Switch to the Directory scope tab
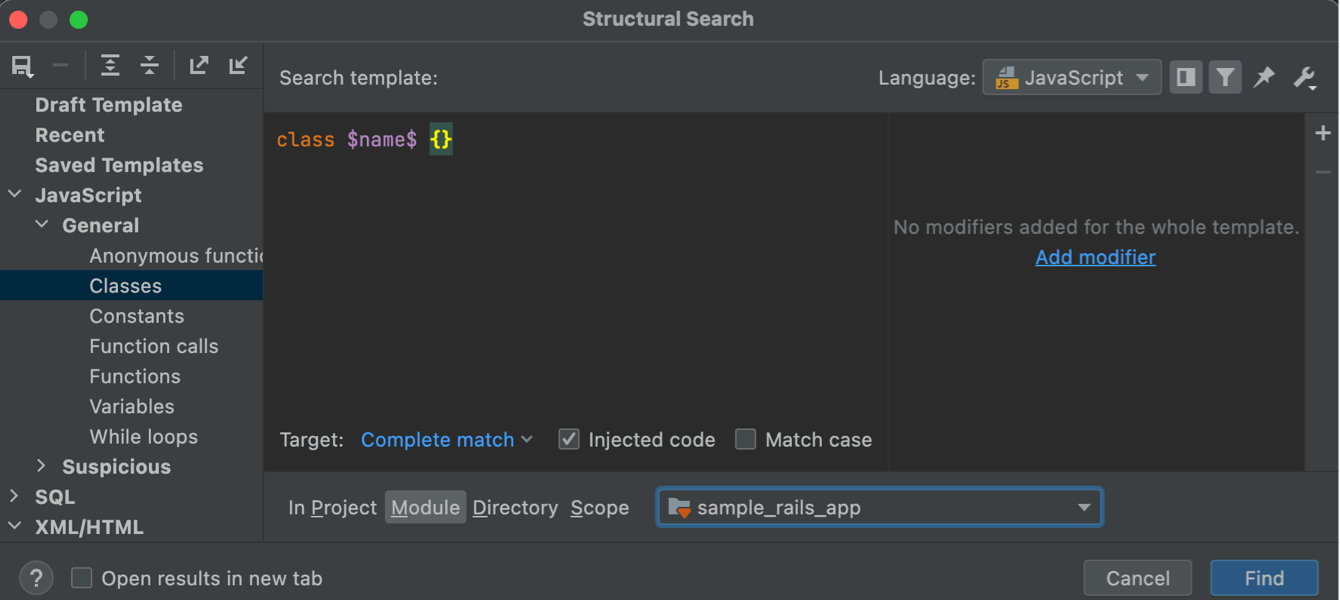 [x=515, y=508]
